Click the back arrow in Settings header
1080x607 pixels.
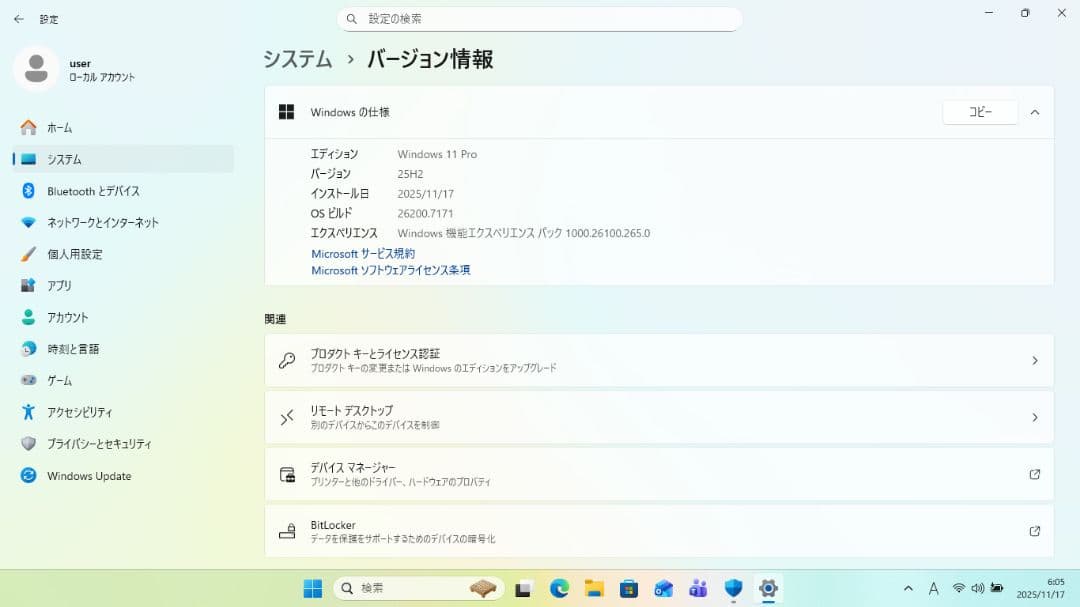pos(18,19)
